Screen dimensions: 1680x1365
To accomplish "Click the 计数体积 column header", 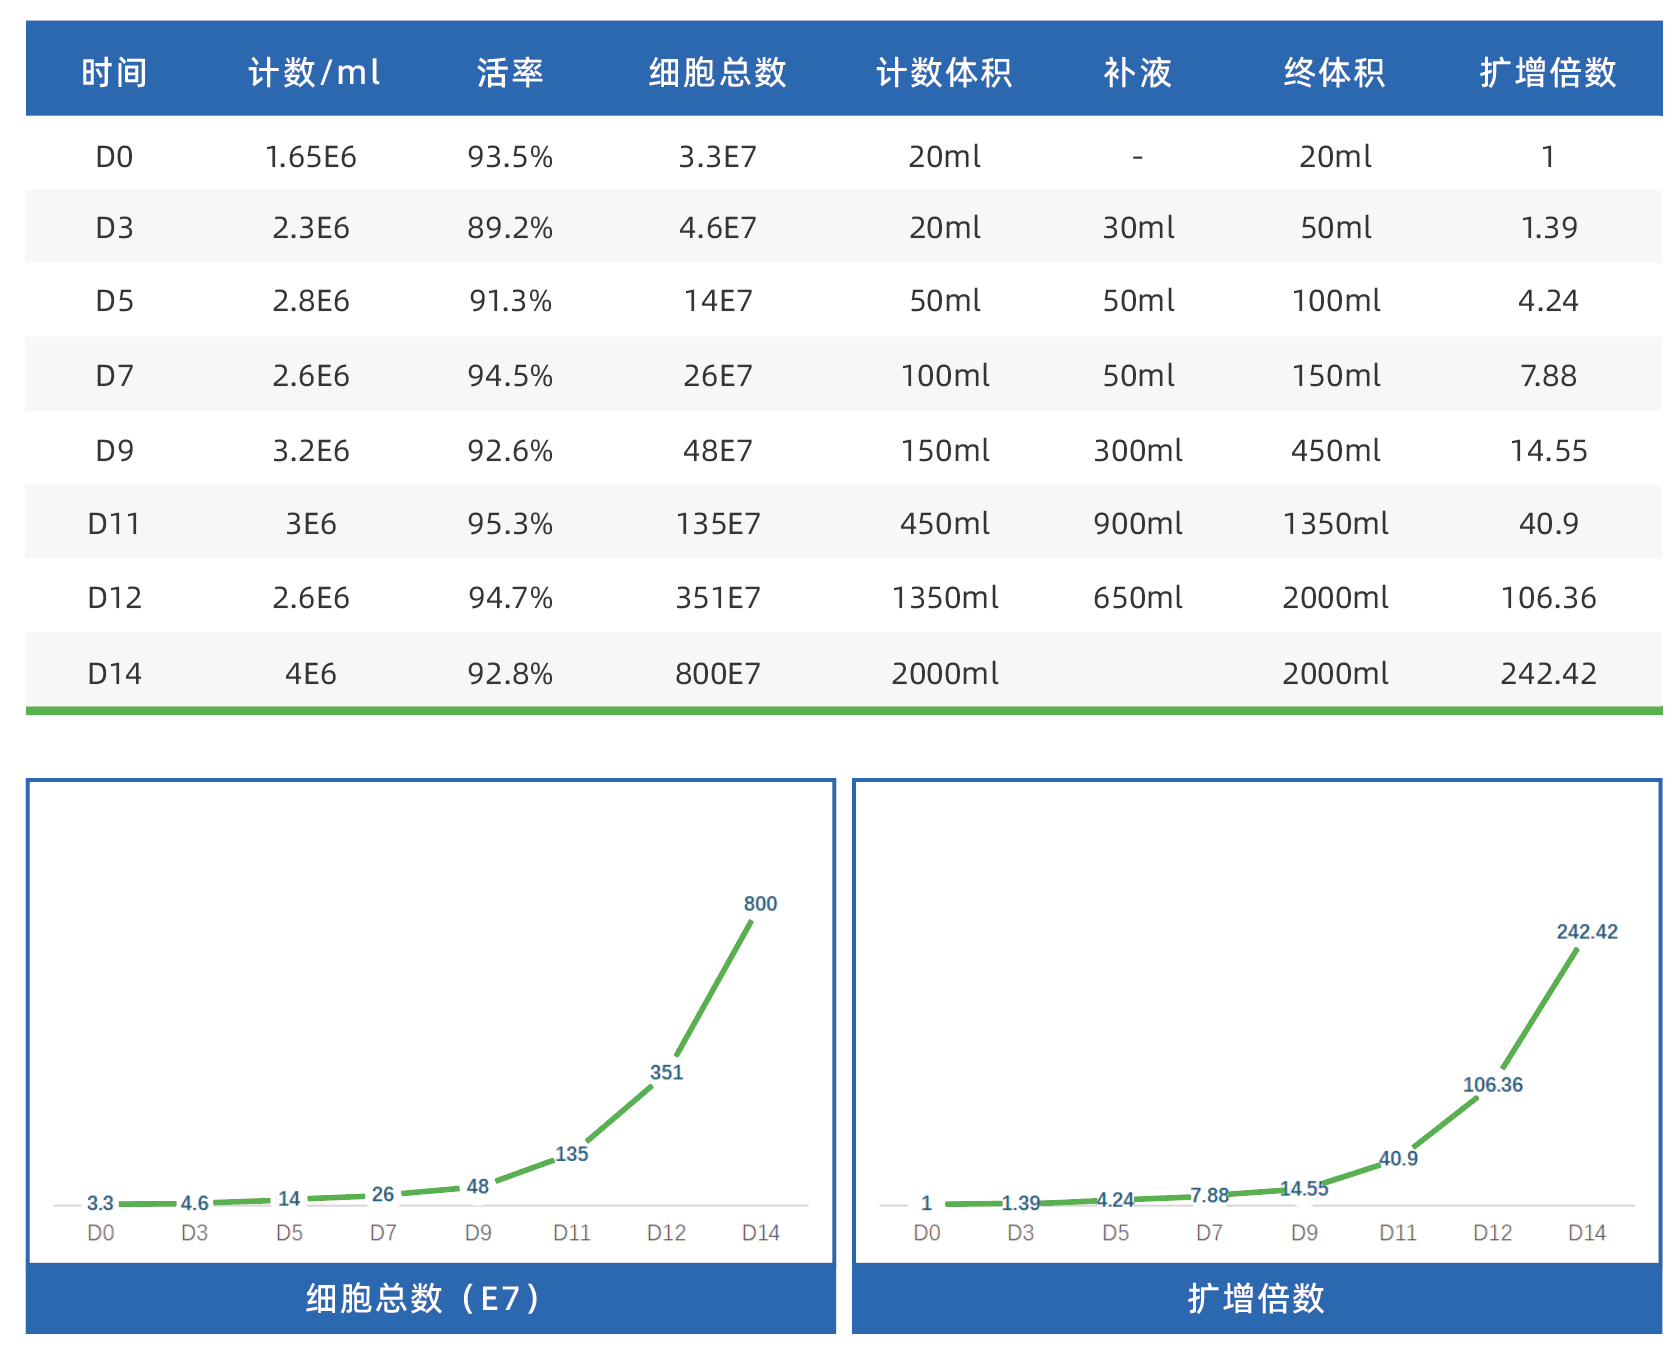I will (944, 72).
